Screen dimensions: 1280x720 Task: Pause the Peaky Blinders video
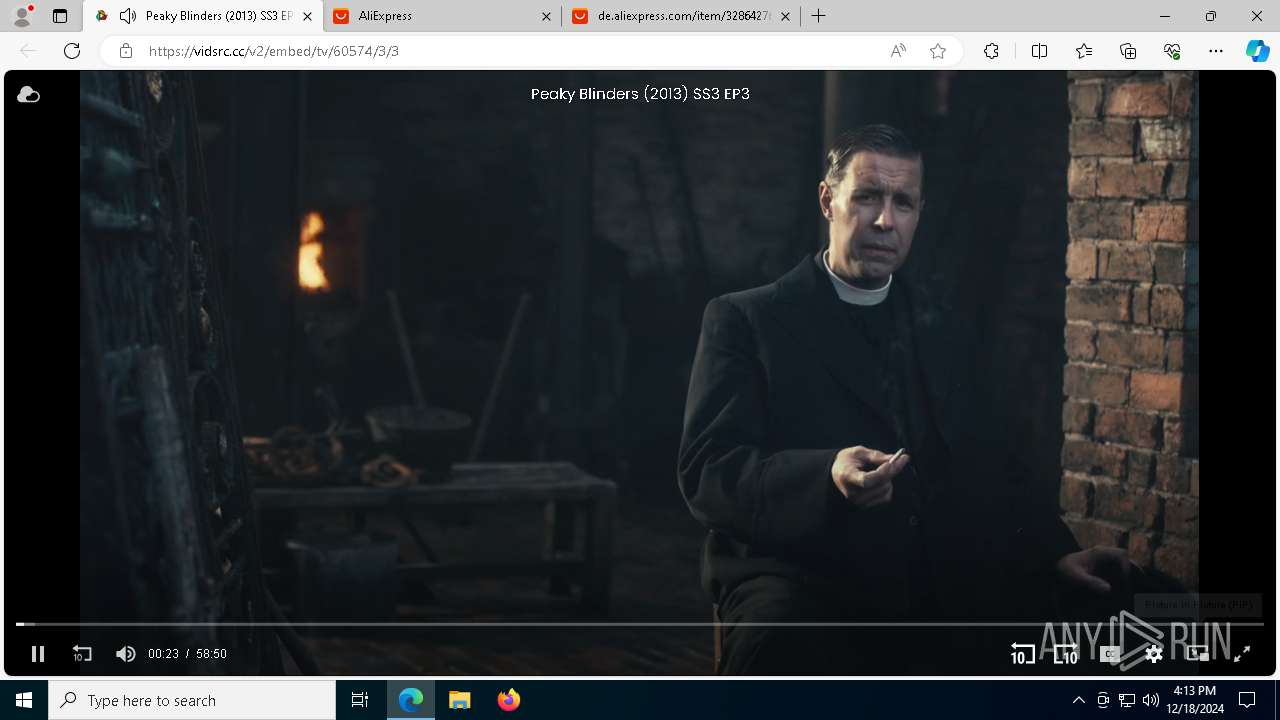click(x=38, y=654)
